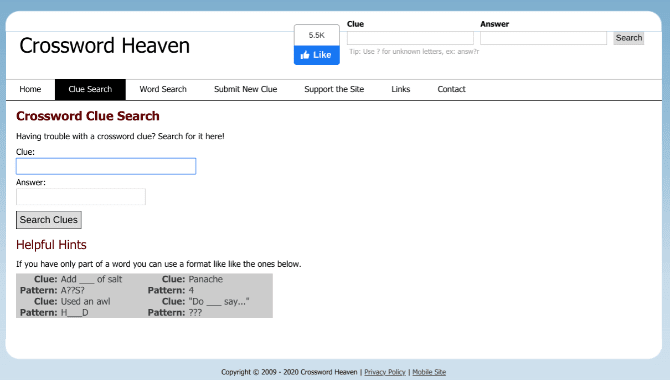This screenshot has height=380, width=670.
Task: Open the Privacy Policy link
Action: pos(385,372)
